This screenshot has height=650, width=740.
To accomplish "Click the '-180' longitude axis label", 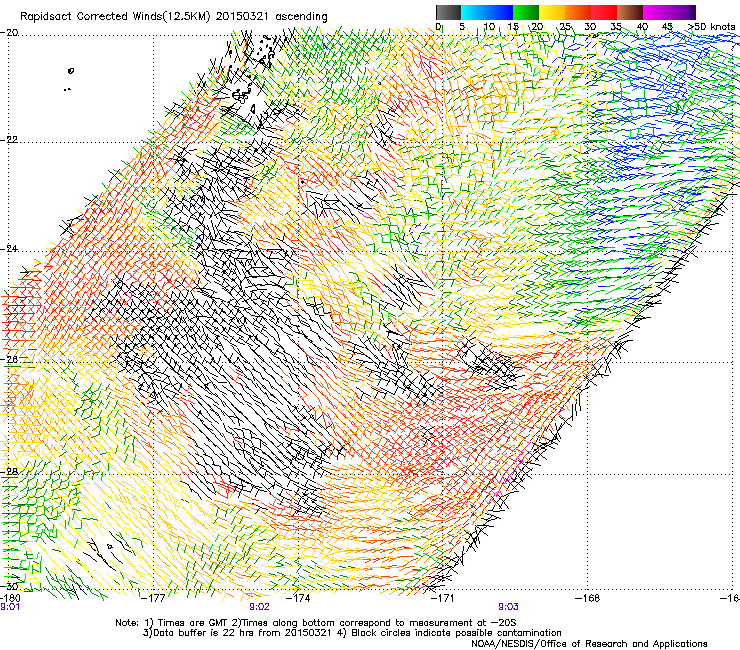I will 10,598.
